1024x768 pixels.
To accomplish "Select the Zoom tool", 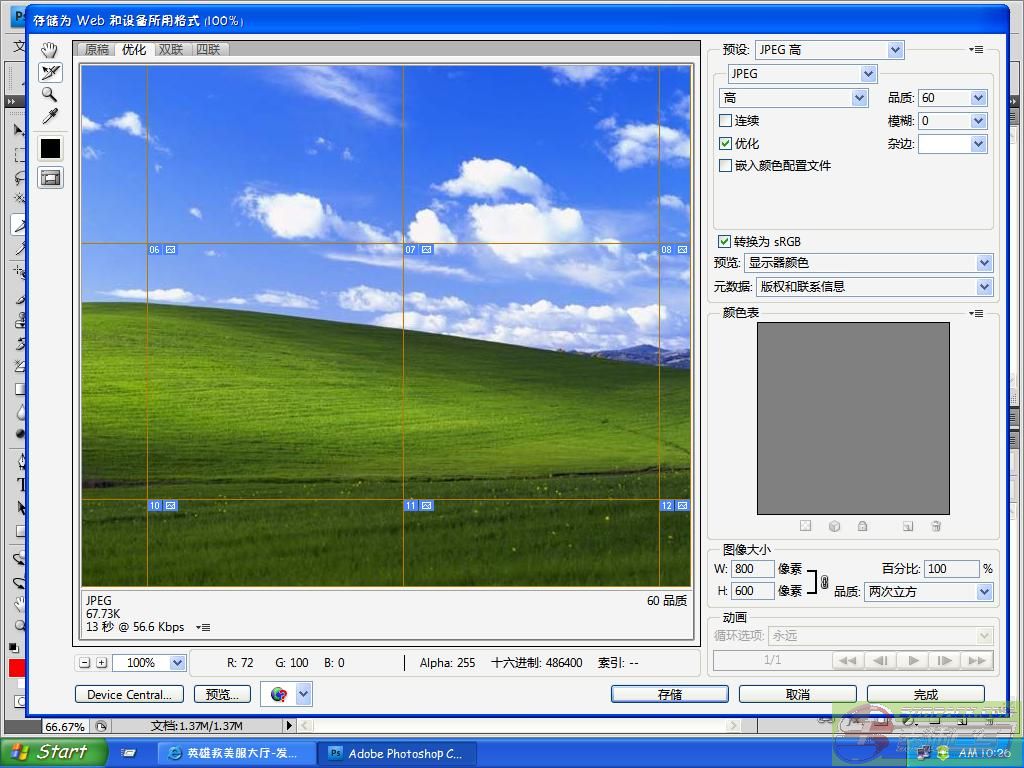I will (x=50, y=95).
